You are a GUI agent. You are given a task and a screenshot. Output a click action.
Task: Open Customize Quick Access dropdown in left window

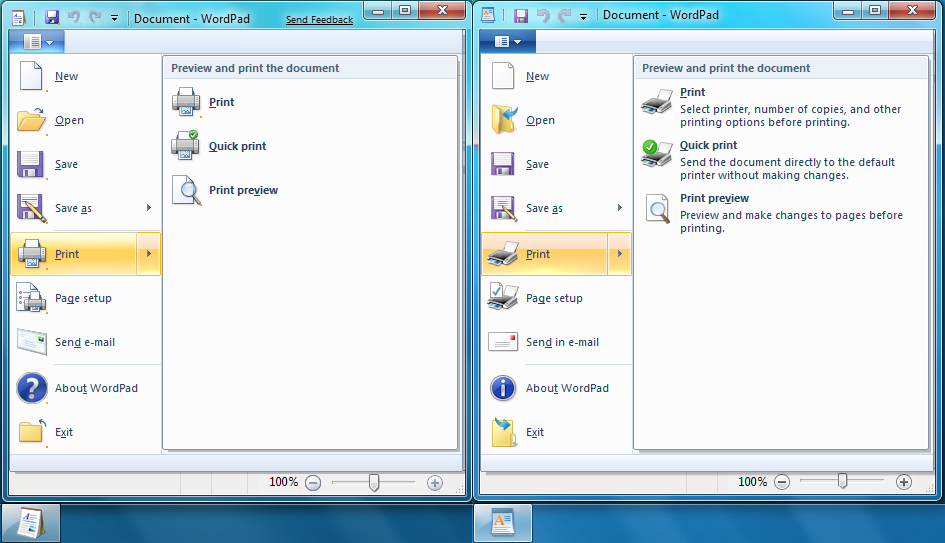tap(115, 19)
